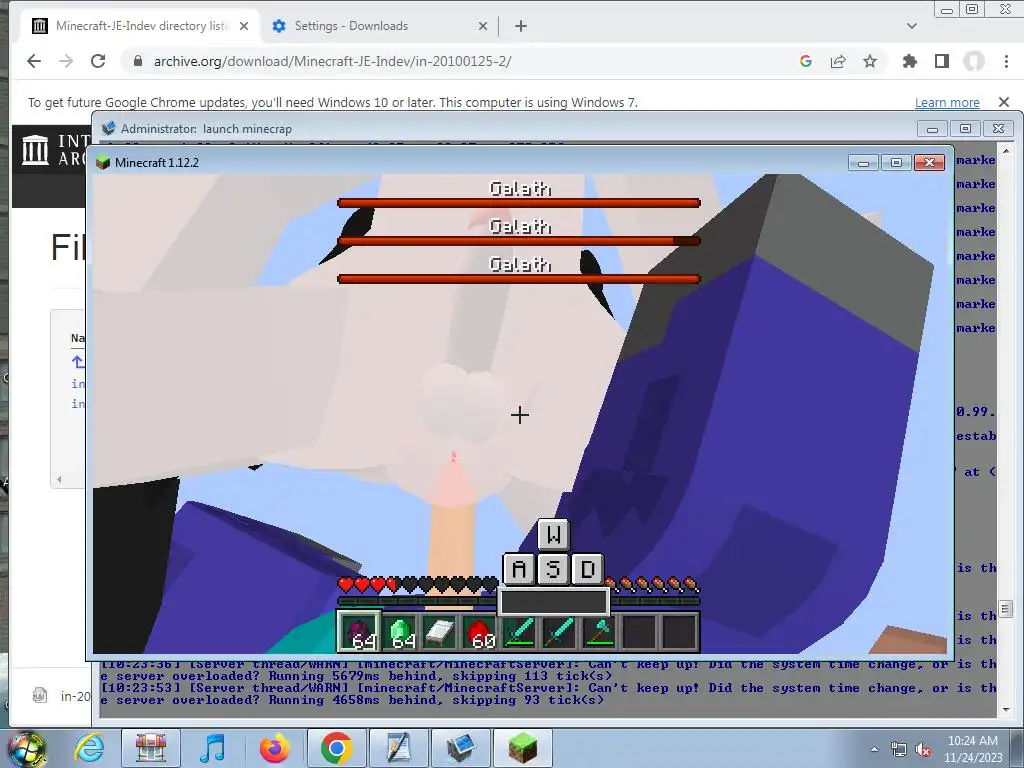
Task: Go forward in Chrome
Action: pyautogui.click(x=66, y=61)
